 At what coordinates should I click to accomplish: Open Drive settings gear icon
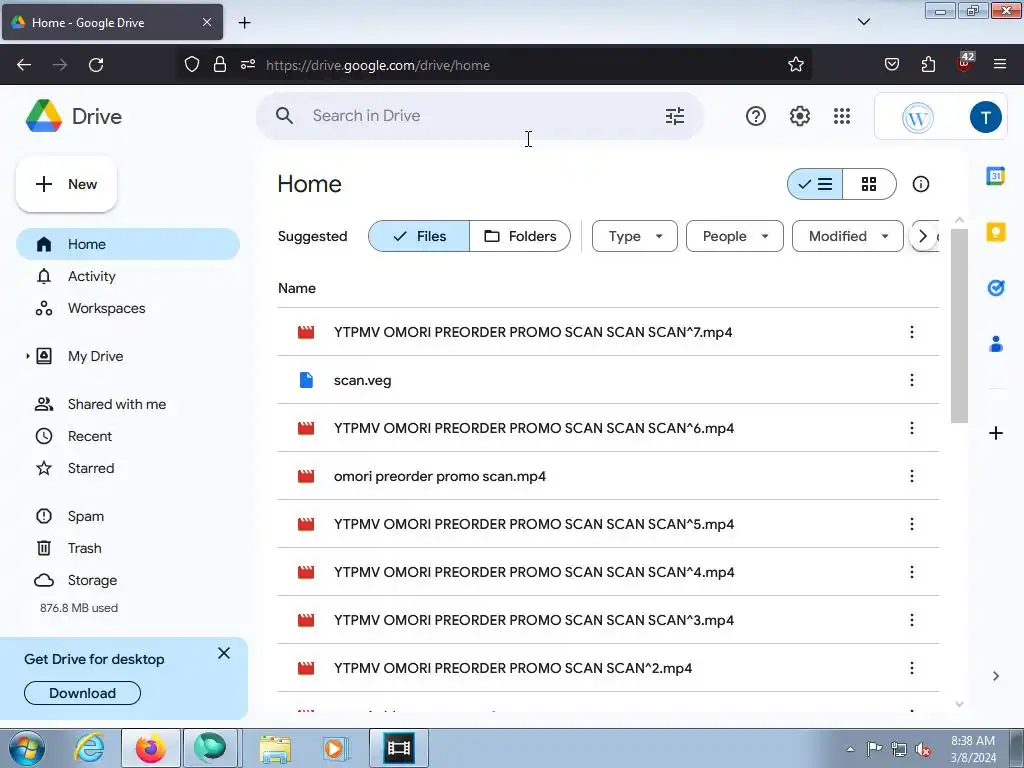tap(799, 116)
